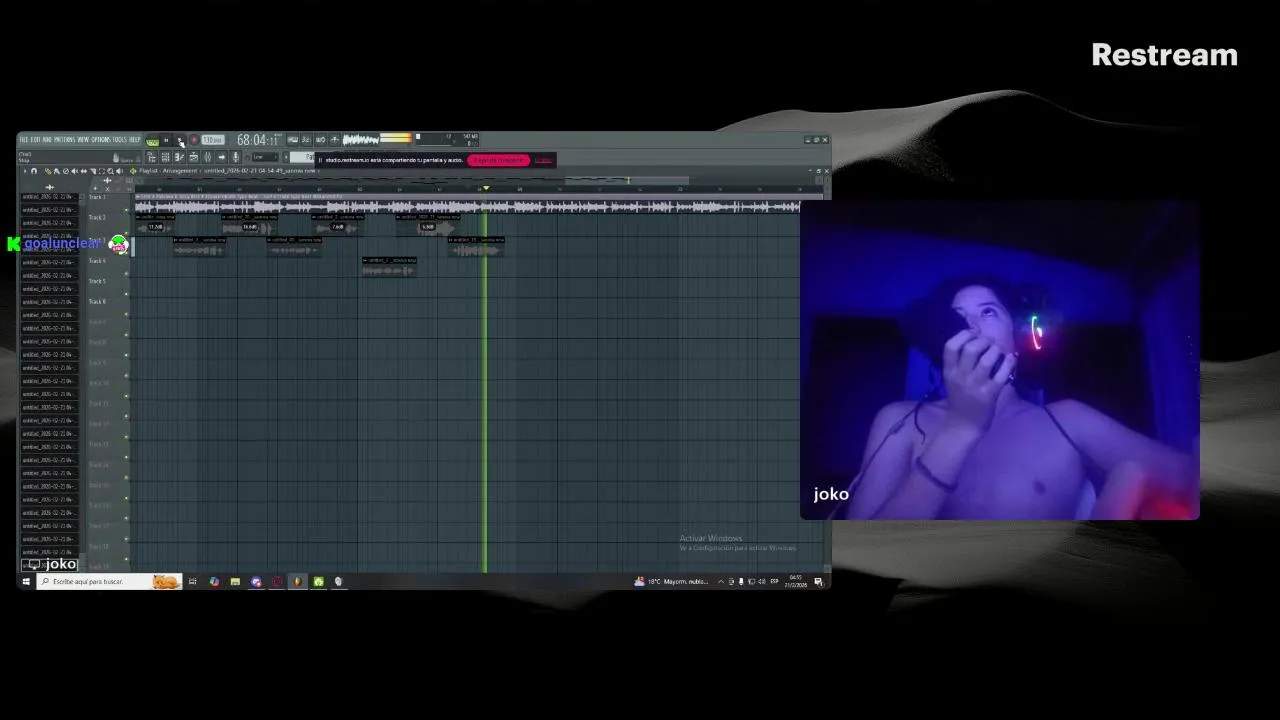1280x720 pixels.
Task: Toggle the red record button
Action: pyautogui.click(x=194, y=140)
